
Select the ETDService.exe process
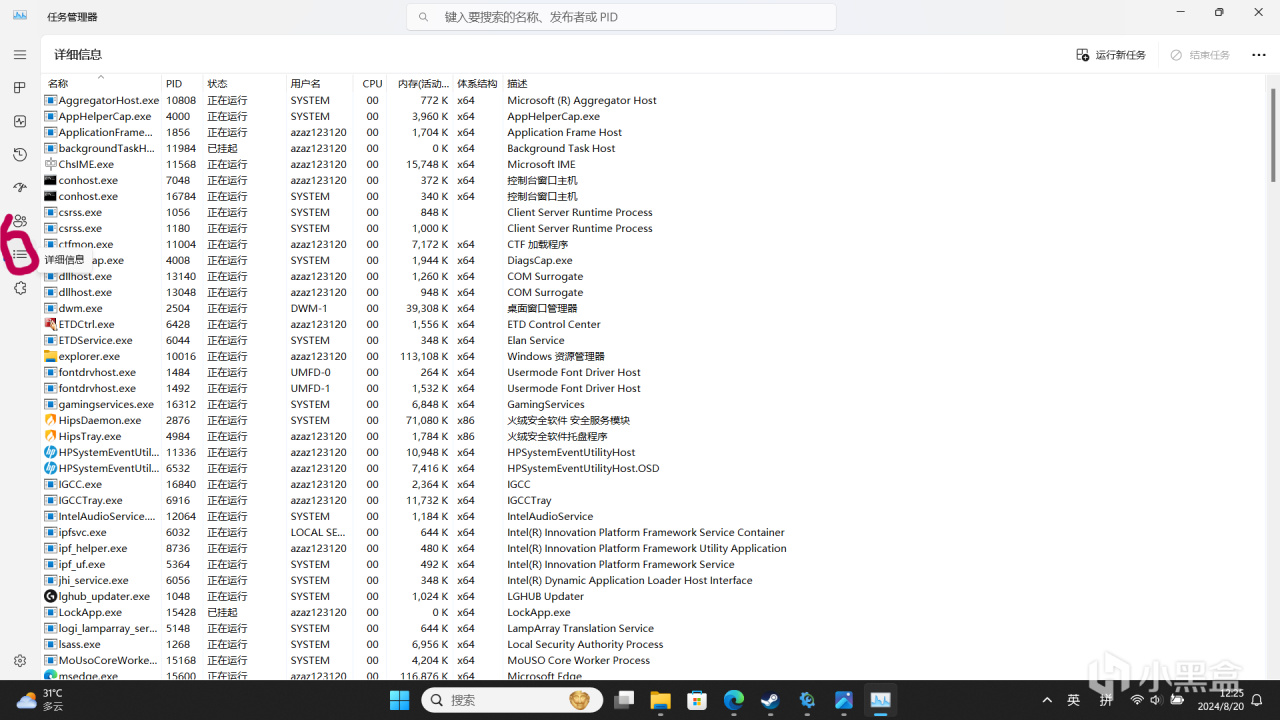pyautogui.click(x=95, y=340)
